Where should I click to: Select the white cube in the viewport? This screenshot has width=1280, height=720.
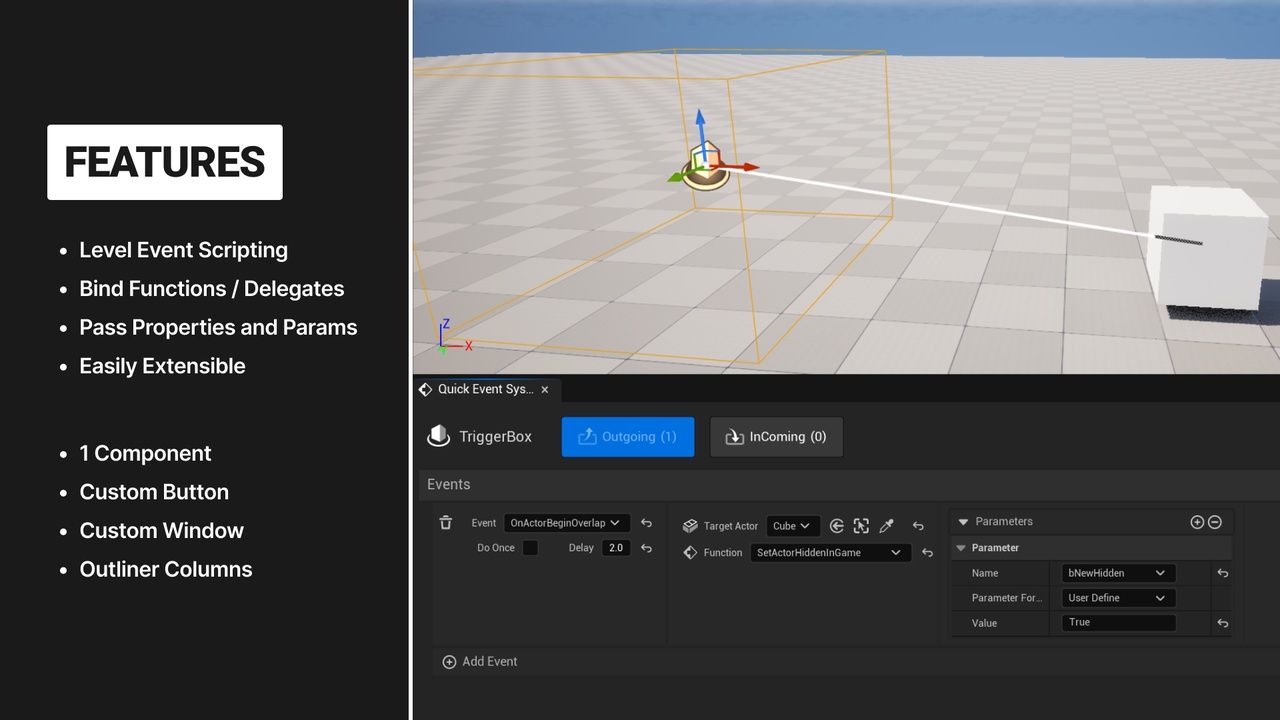tap(1207, 248)
